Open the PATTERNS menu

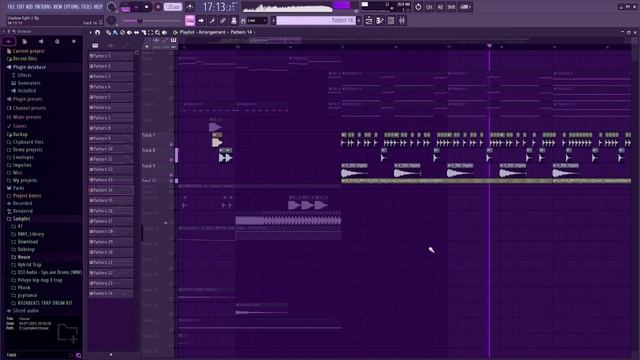[x=43, y=7]
